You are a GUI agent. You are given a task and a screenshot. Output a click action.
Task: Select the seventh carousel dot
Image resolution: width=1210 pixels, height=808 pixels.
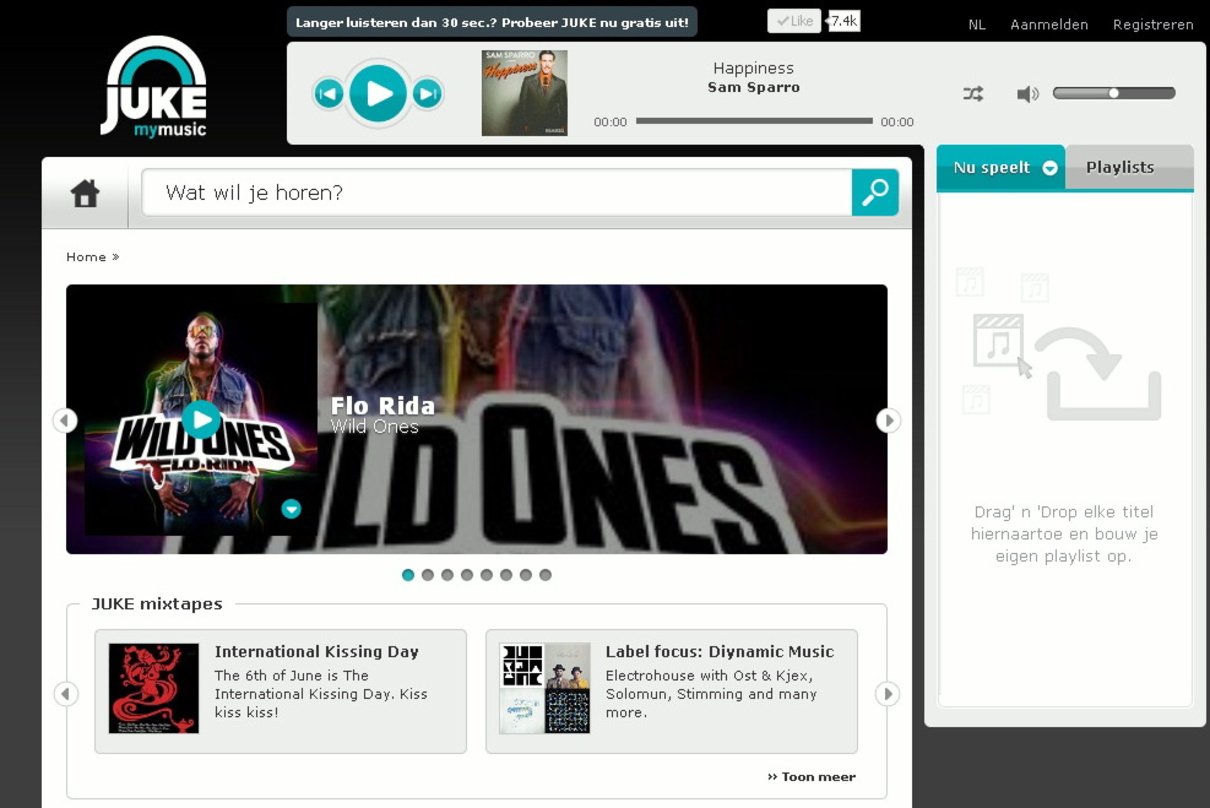[526, 575]
